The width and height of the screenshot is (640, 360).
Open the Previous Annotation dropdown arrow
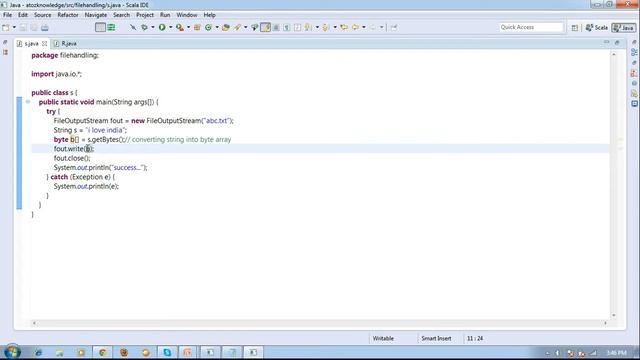click(x=335, y=27)
